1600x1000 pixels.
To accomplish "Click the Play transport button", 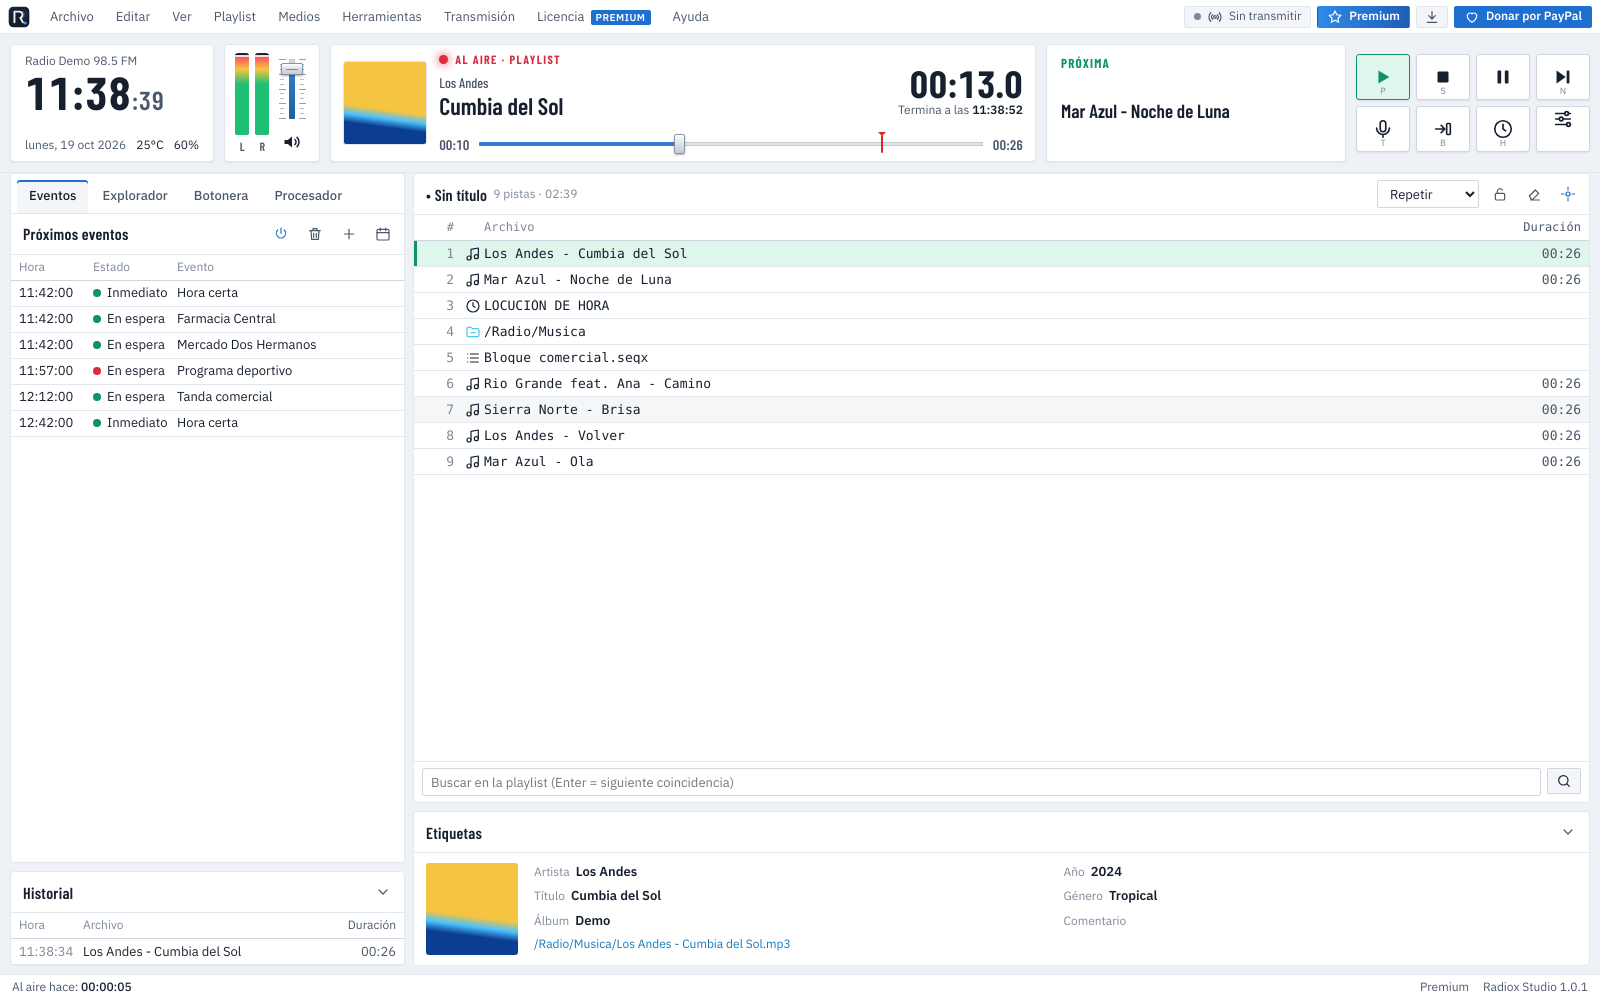I will click(1383, 77).
